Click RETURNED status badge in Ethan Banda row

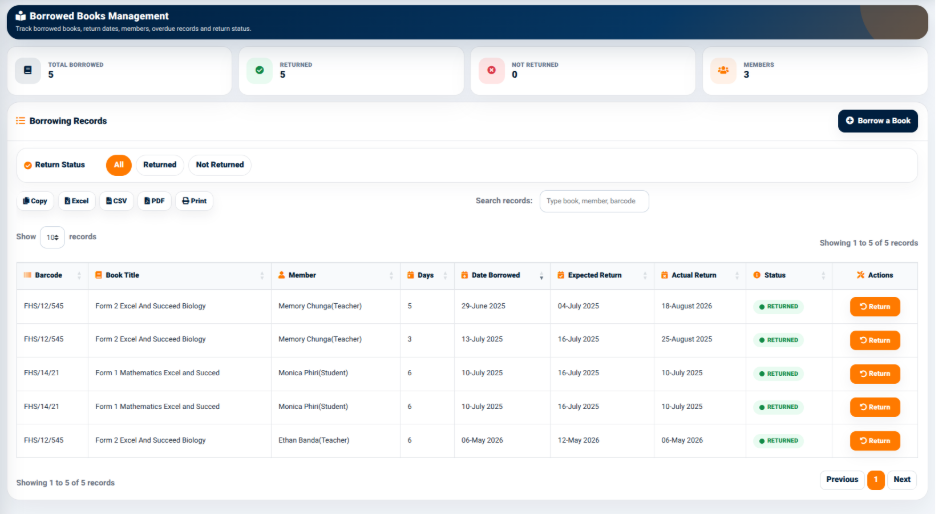click(778, 441)
